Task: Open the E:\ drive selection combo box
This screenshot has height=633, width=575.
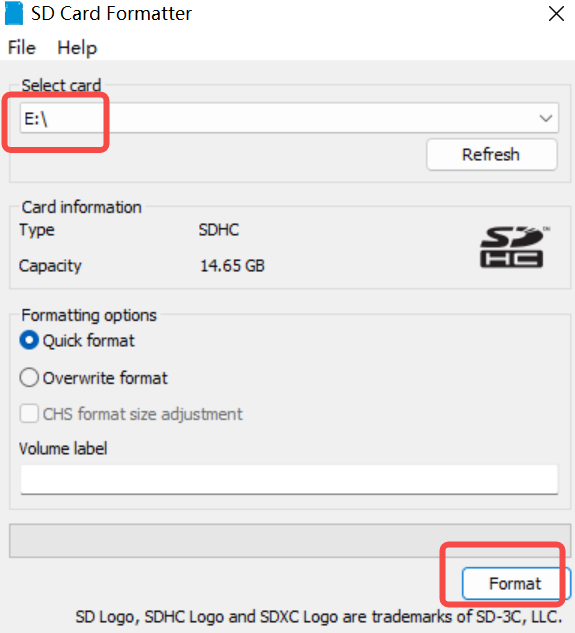Action: [289, 118]
